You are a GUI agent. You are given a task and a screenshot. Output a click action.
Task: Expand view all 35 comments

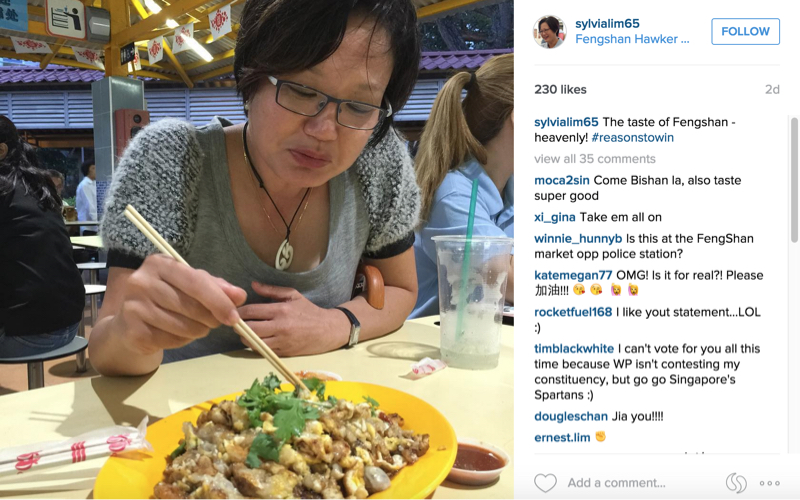[x=595, y=159]
